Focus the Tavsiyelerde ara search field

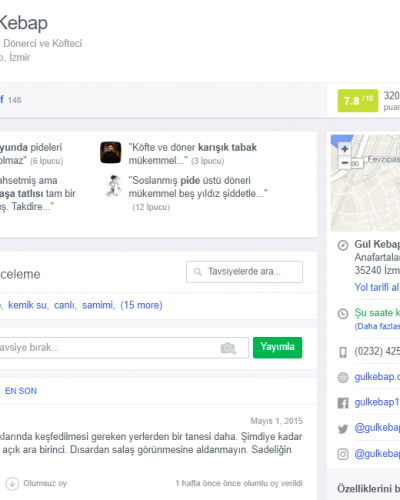click(244, 272)
